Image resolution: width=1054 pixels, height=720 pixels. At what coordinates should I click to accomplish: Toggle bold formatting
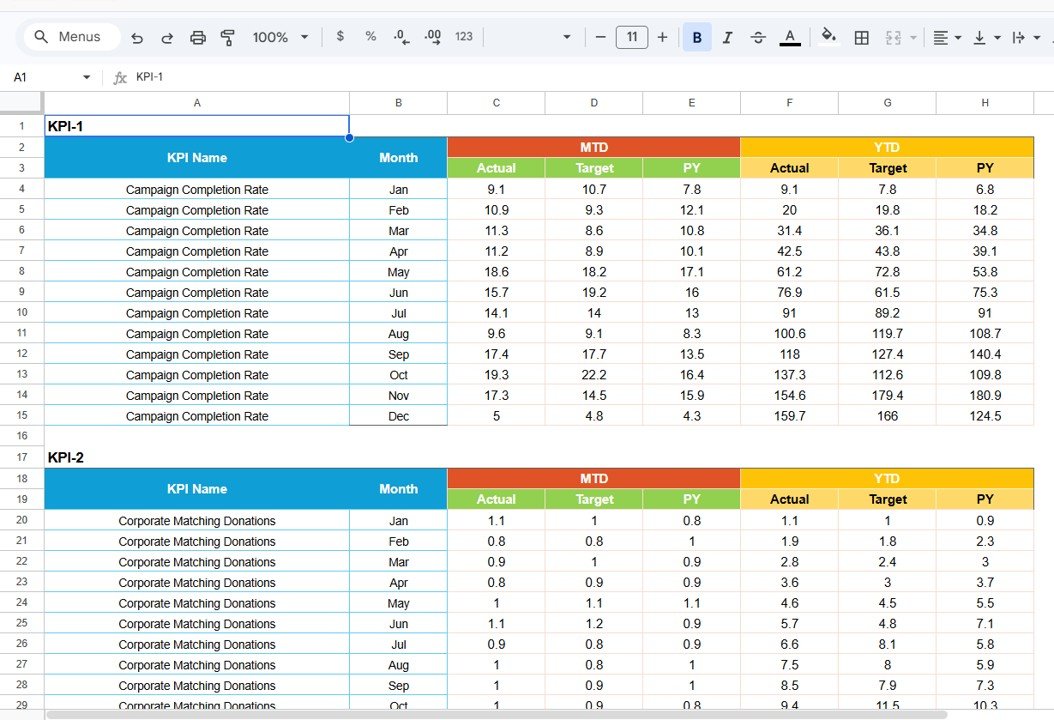coord(696,37)
